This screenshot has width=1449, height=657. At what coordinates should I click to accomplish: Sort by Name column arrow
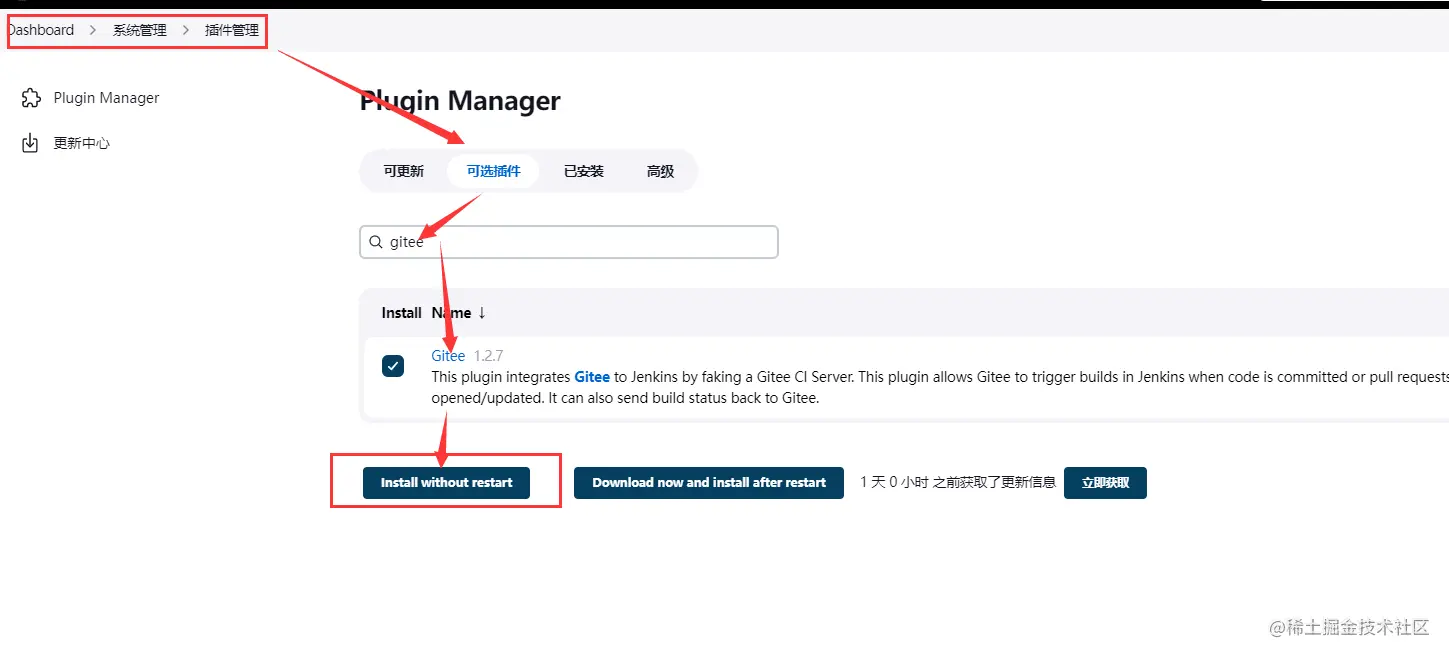click(482, 313)
